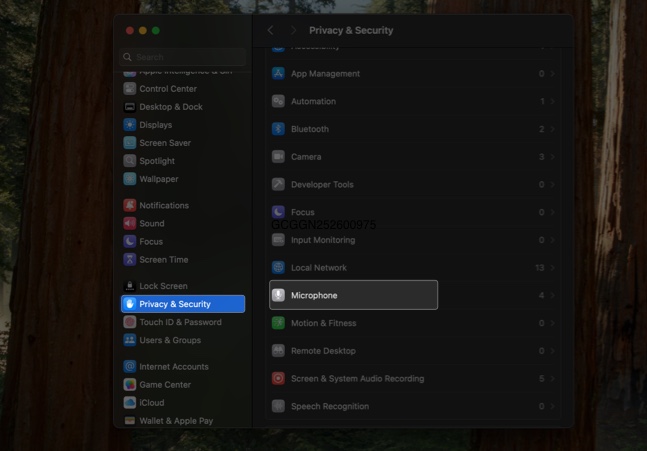This screenshot has height=451, width=647.
Task: Click the Automation gears icon
Action: click(278, 101)
